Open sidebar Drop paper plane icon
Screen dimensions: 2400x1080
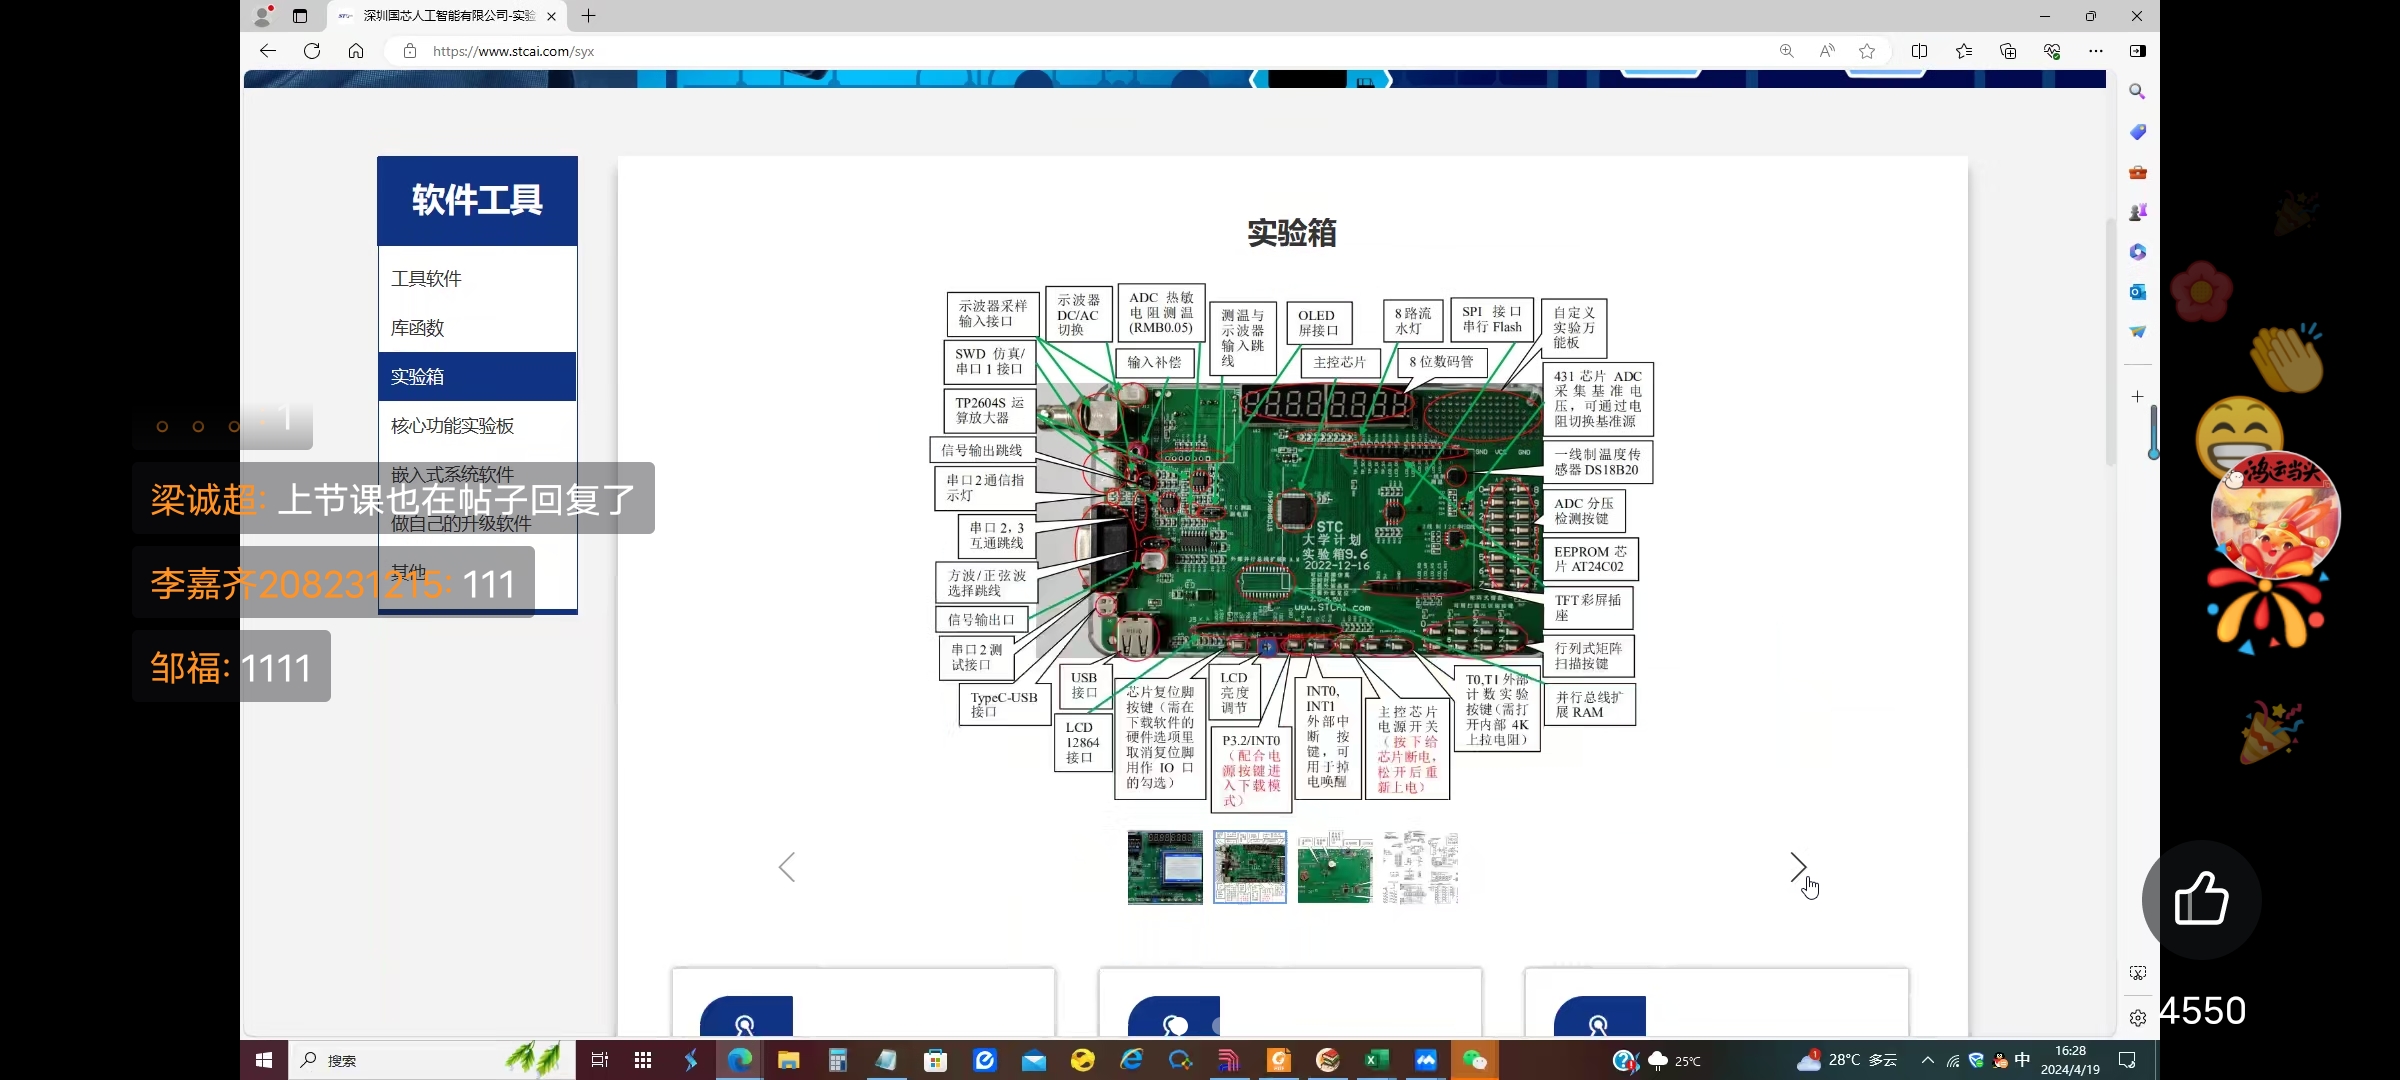(x=2137, y=332)
